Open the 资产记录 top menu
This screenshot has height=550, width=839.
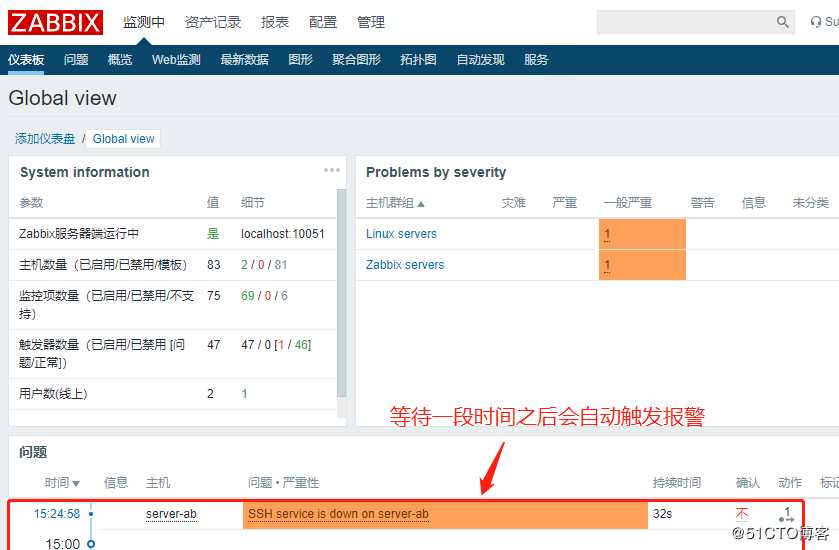(212, 22)
